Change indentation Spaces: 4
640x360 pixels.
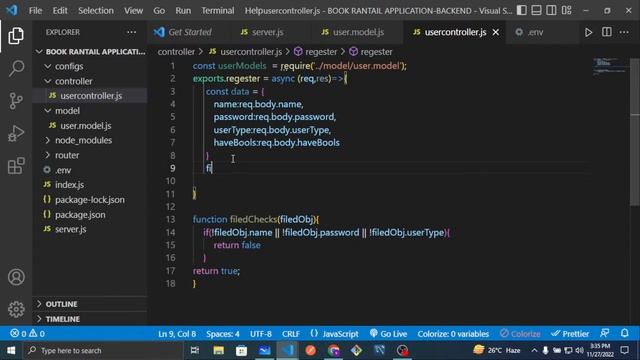[222, 333]
